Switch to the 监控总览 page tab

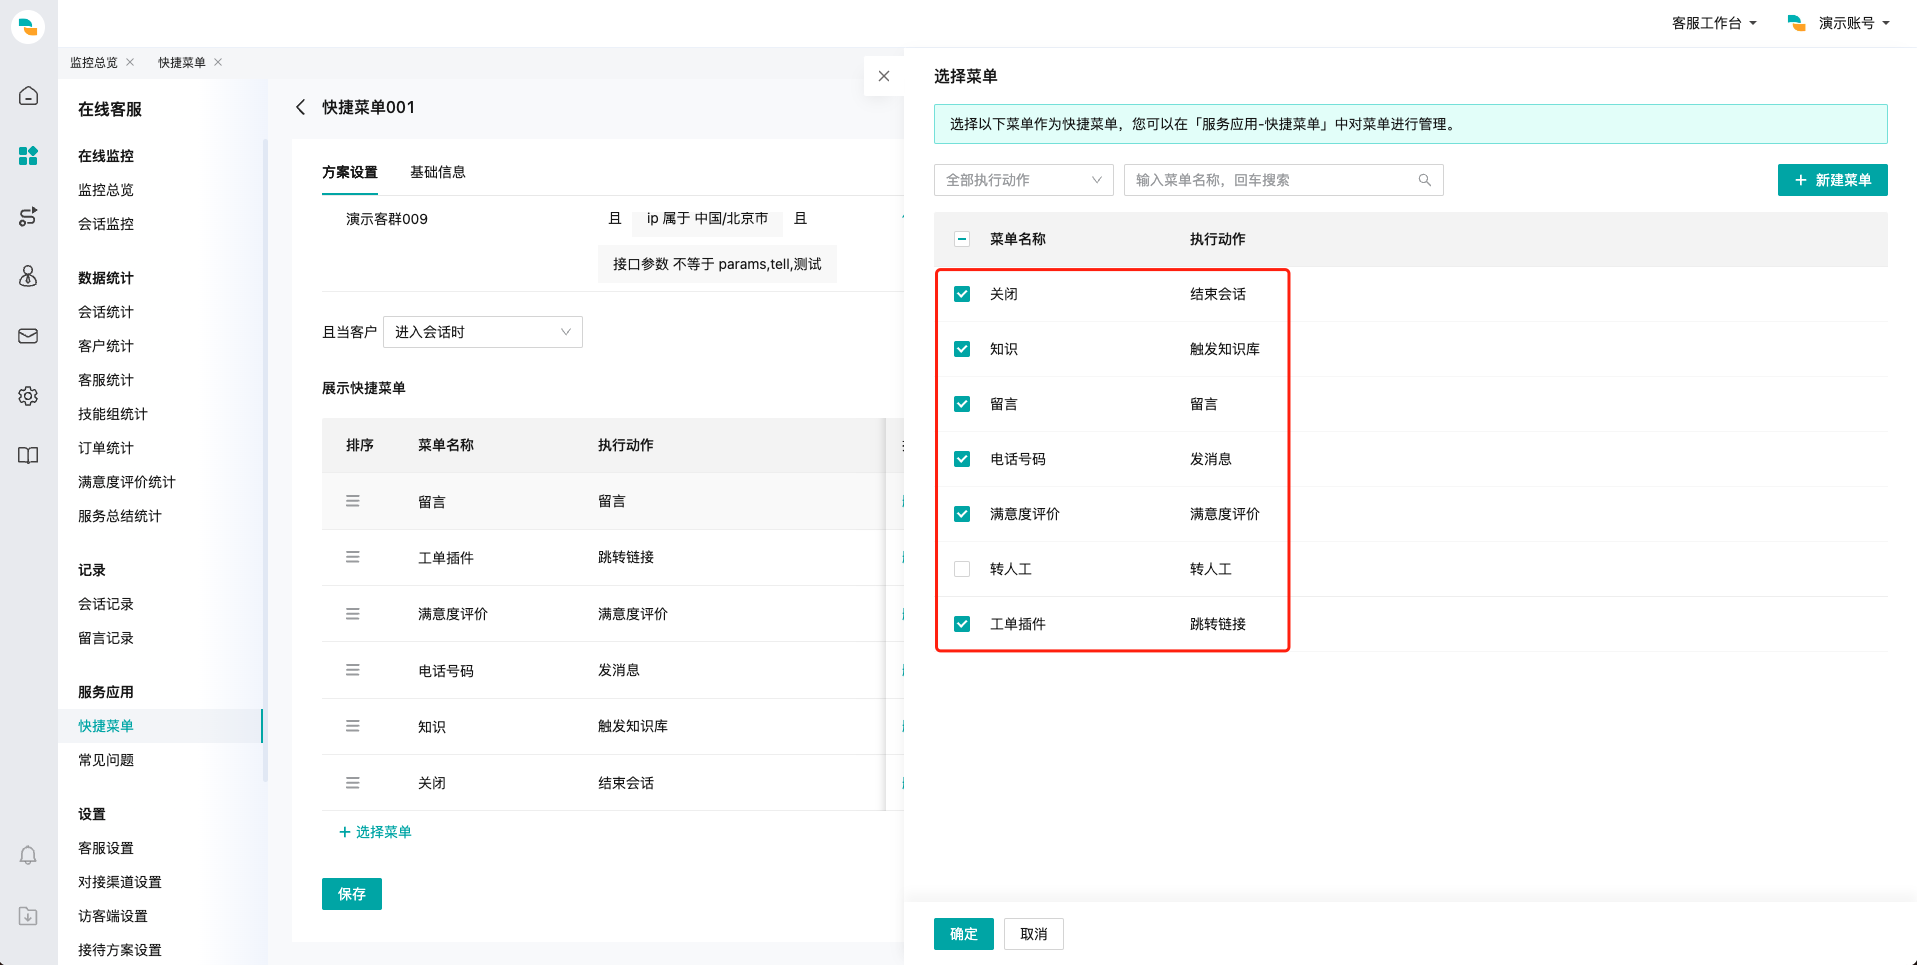tap(94, 62)
